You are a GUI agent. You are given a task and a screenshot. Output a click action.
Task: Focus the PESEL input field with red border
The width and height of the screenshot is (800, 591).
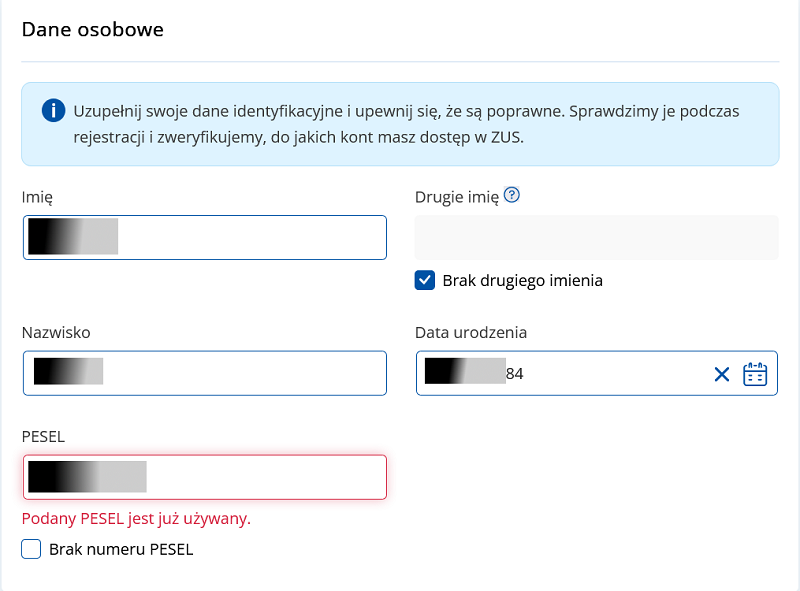point(205,477)
